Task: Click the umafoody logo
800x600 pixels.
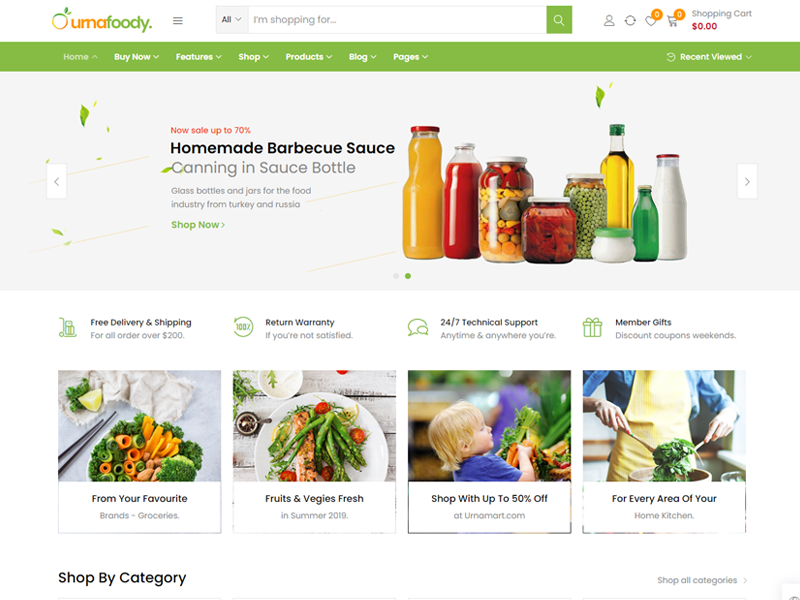Action: (x=102, y=20)
